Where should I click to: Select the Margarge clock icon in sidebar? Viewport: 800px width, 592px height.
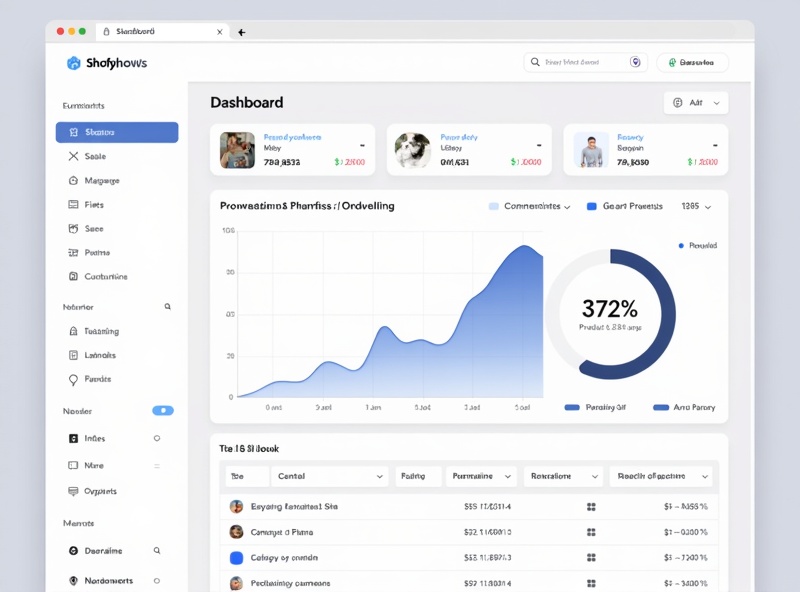73,181
